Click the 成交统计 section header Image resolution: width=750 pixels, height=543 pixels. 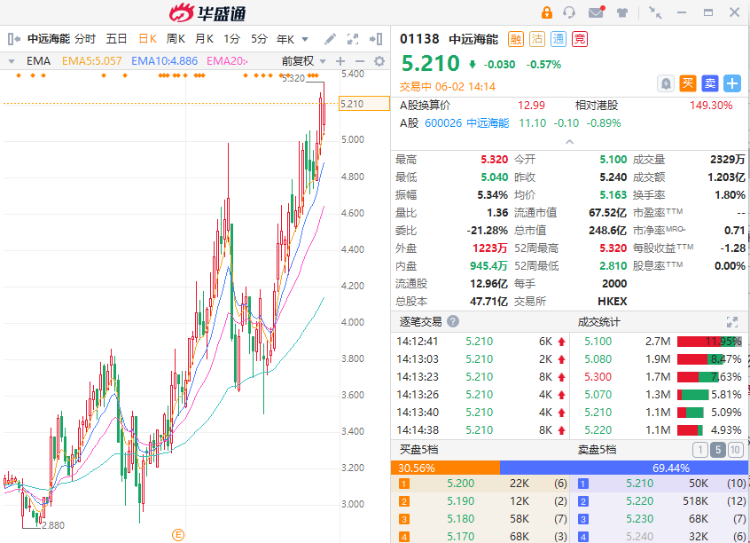[x=599, y=322]
